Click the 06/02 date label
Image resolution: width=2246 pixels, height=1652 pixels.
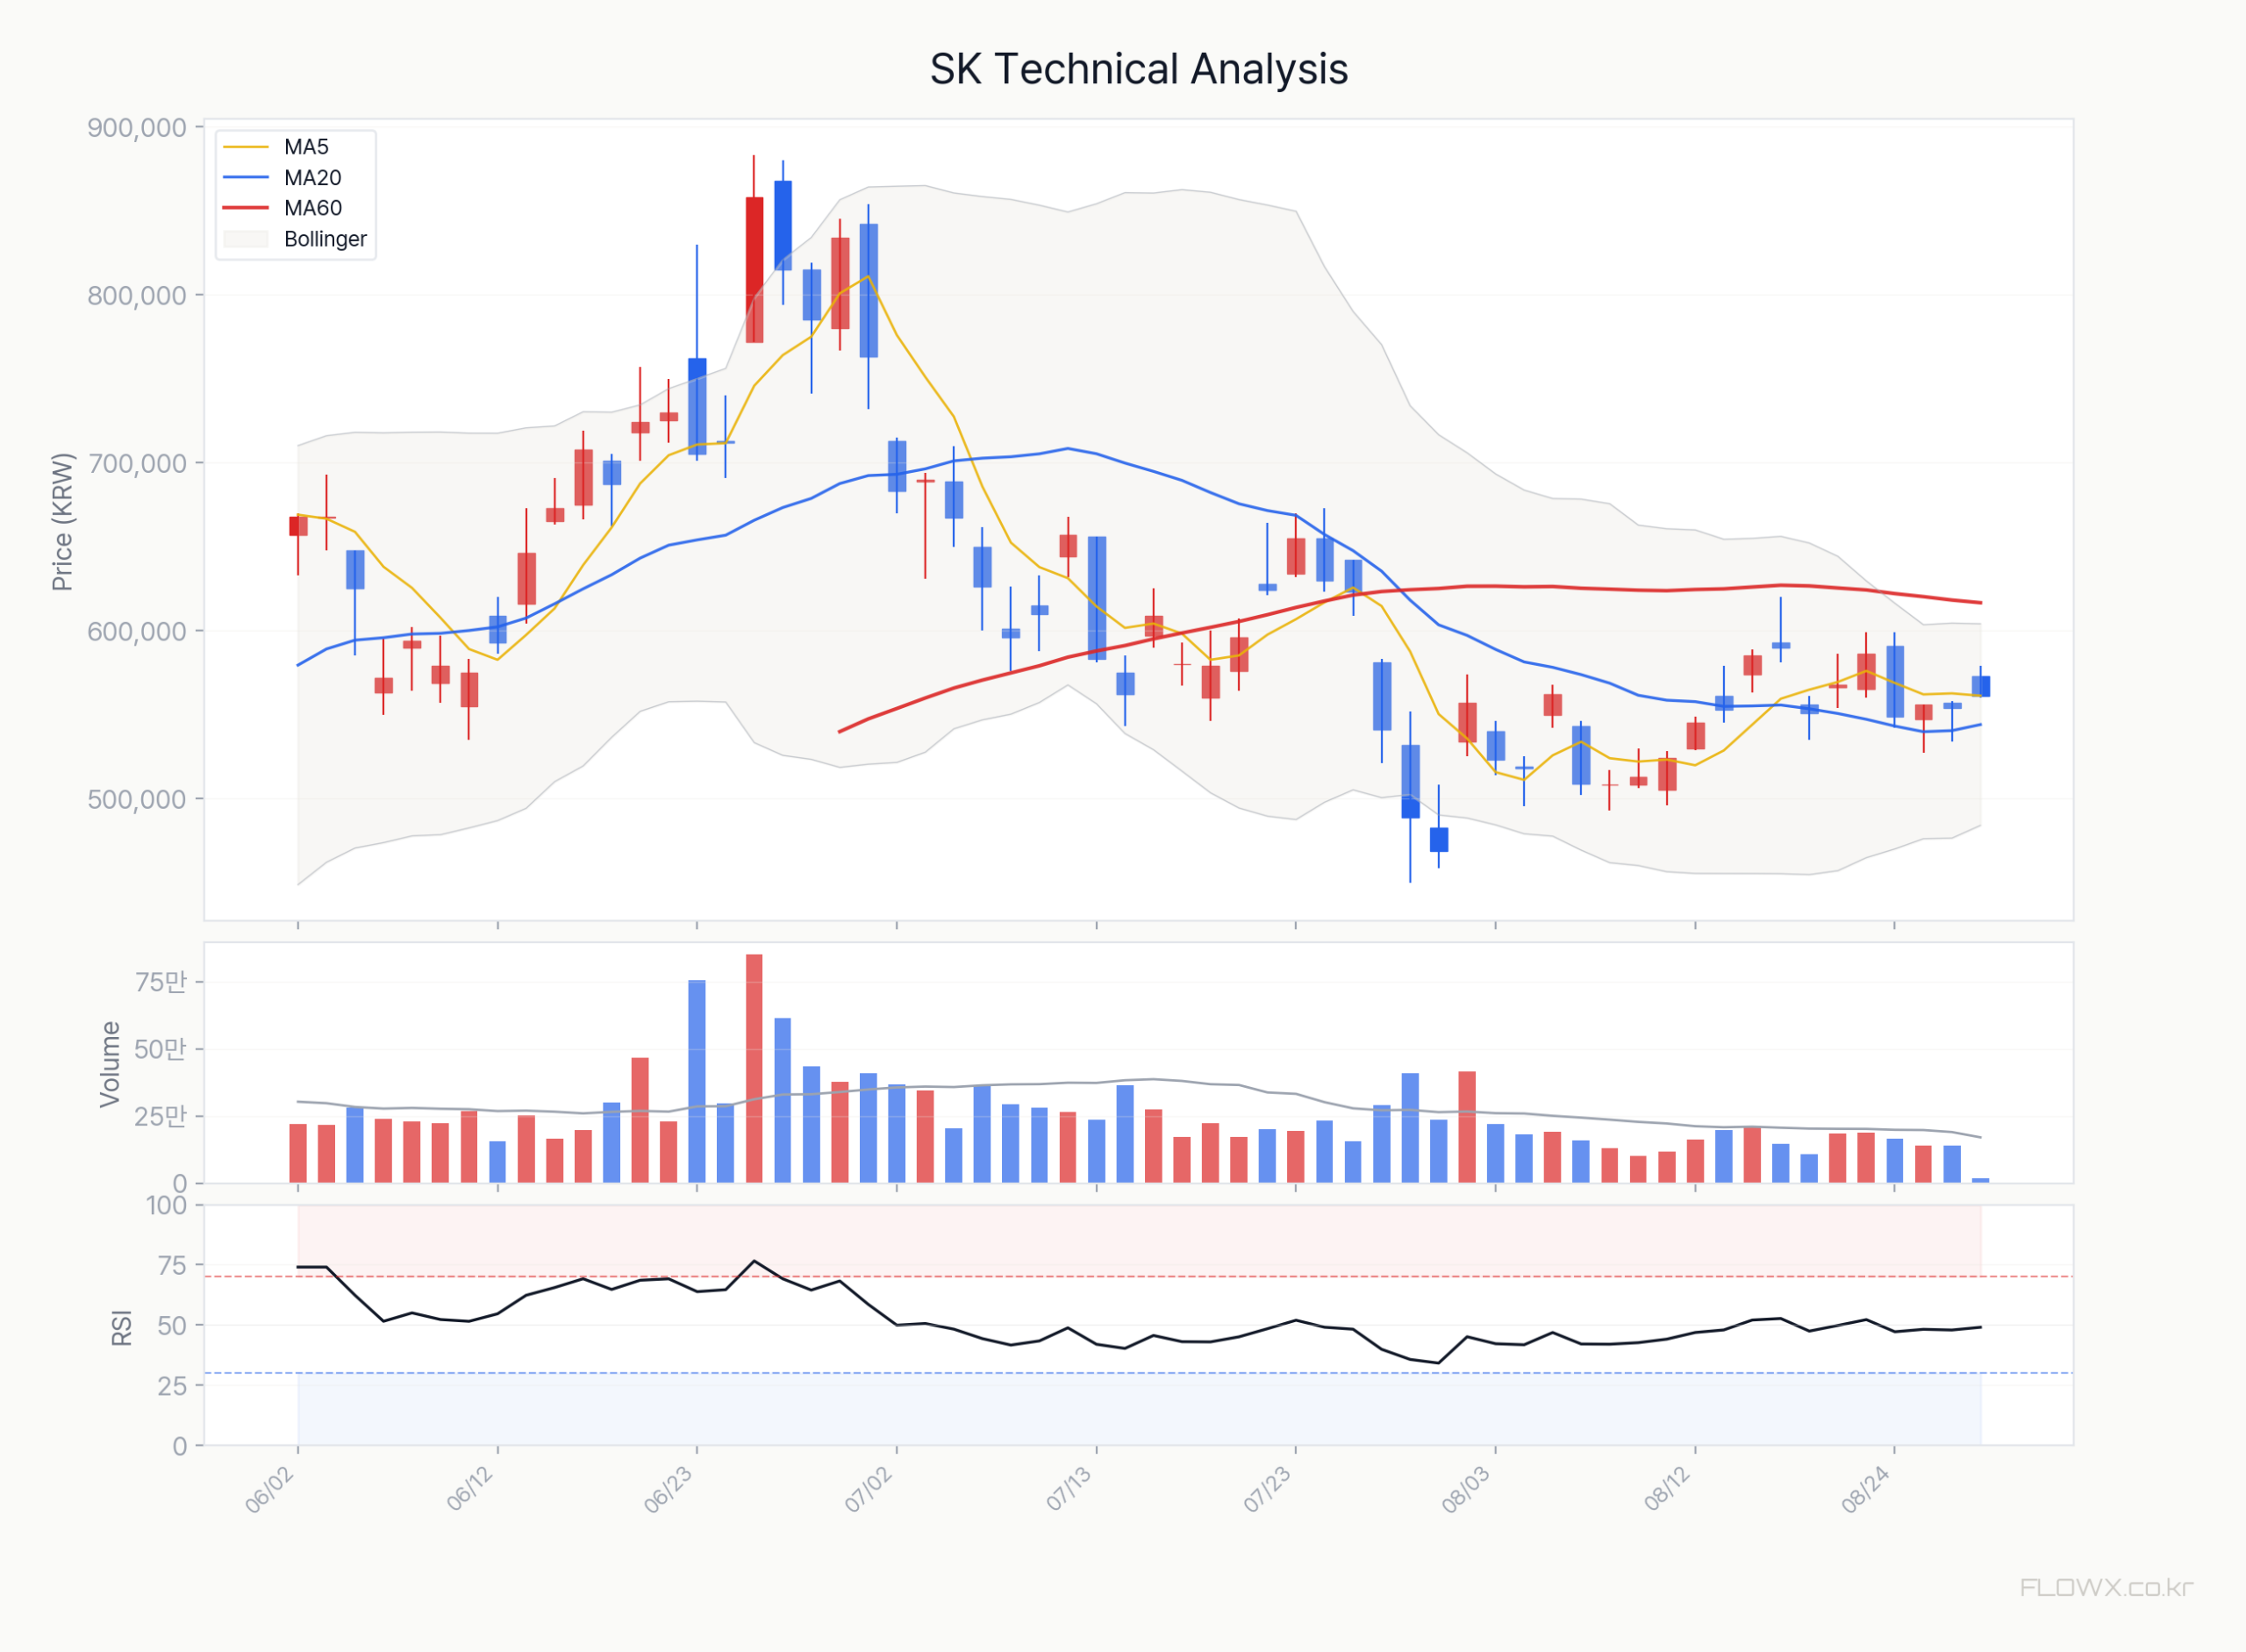click(x=270, y=1490)
